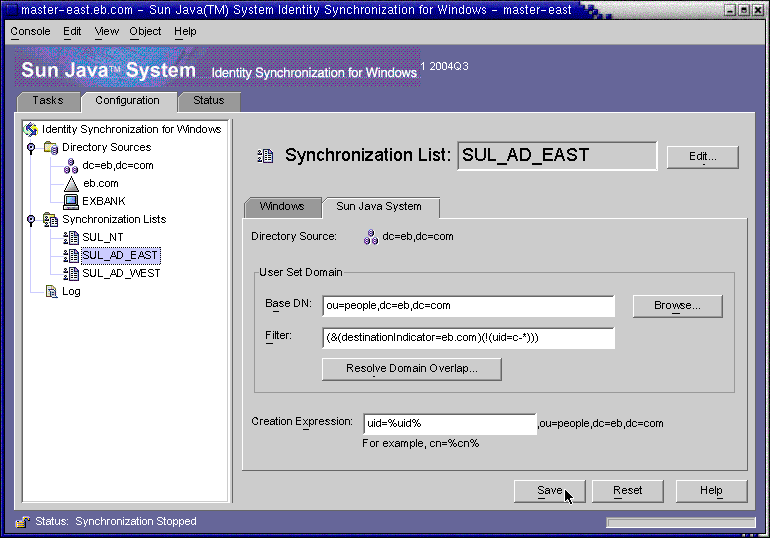Viewport: 770px width, 538px height.
Task: Click the Reset button
Action: (628, 491)
